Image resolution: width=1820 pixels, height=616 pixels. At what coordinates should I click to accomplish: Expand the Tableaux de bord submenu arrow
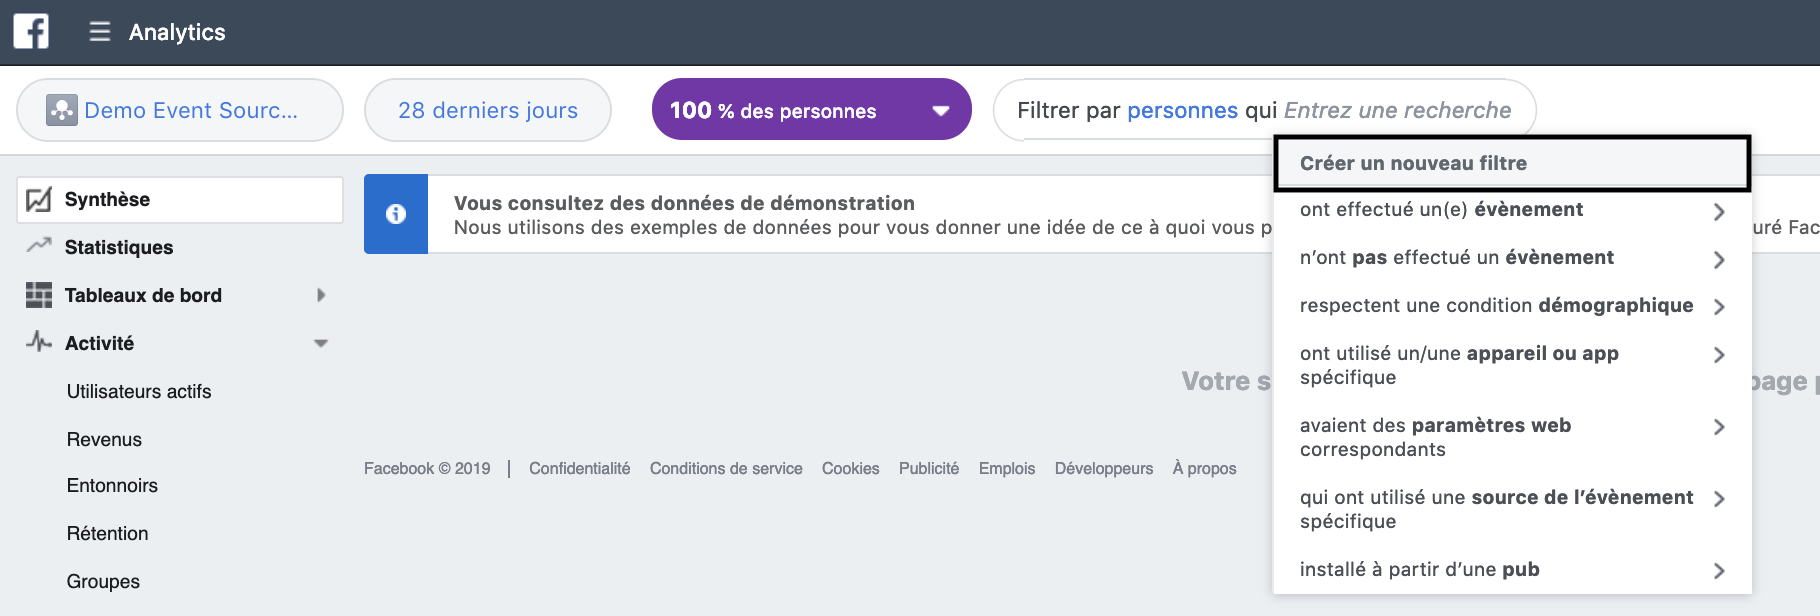point(321,295)
